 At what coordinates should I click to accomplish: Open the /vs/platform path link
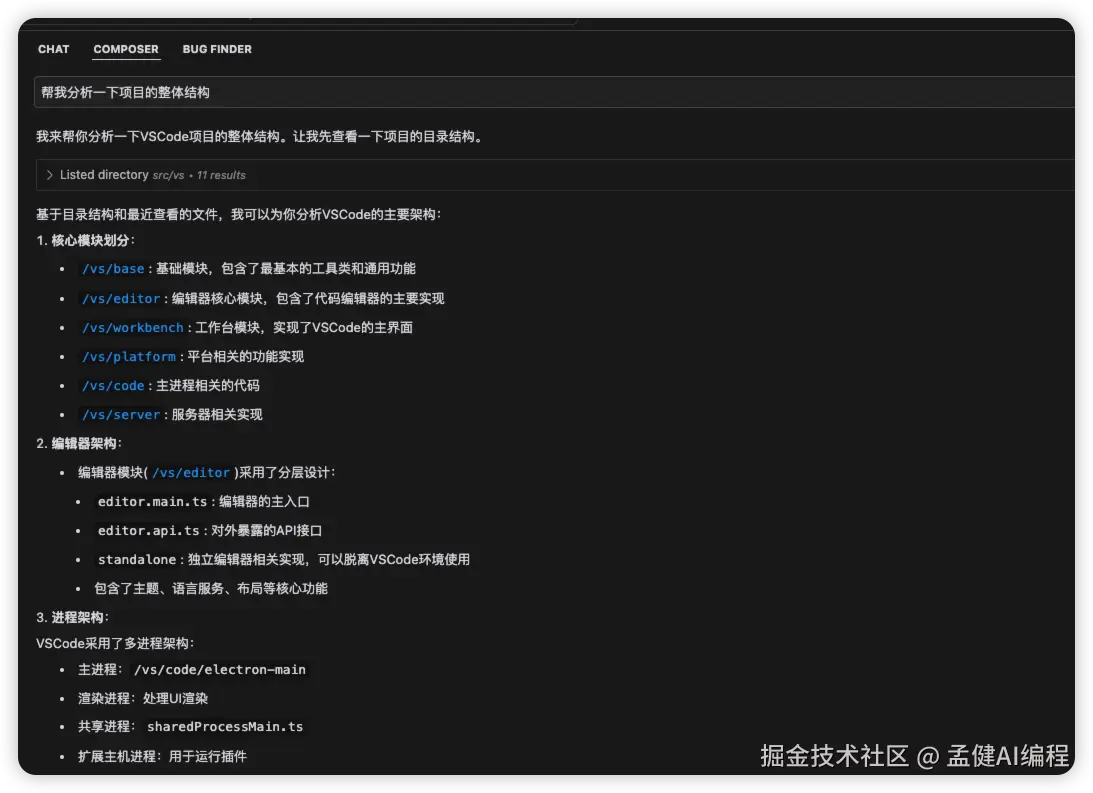point(129,357)
